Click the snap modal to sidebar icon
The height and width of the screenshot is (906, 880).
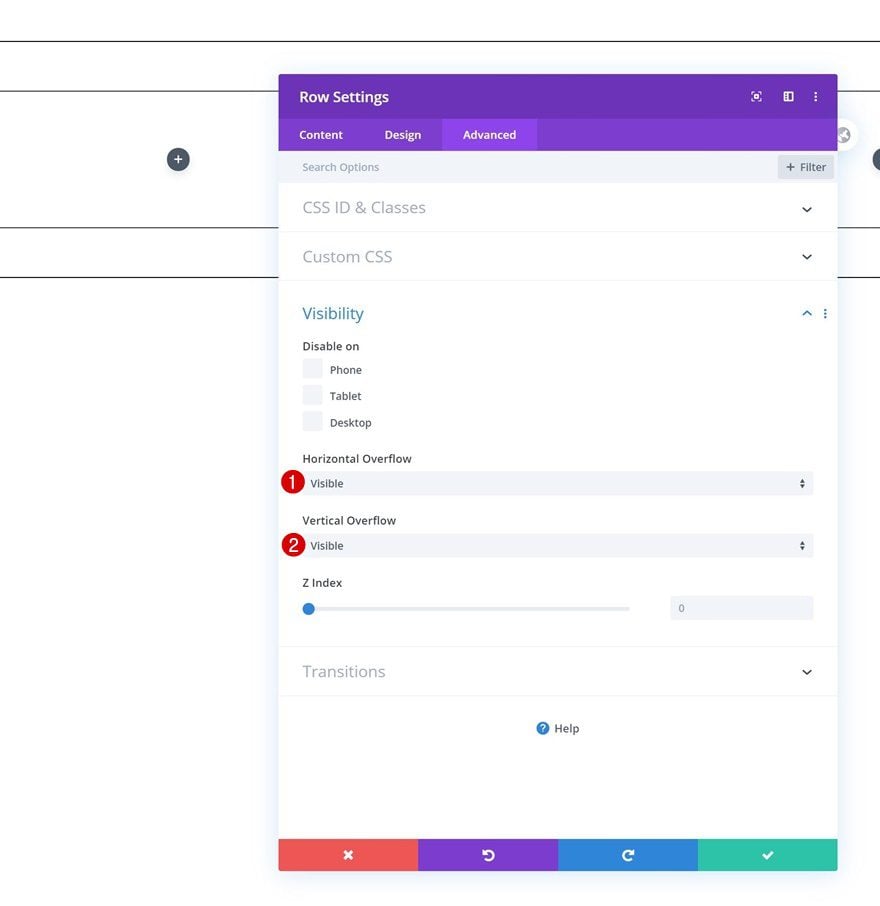788,96
